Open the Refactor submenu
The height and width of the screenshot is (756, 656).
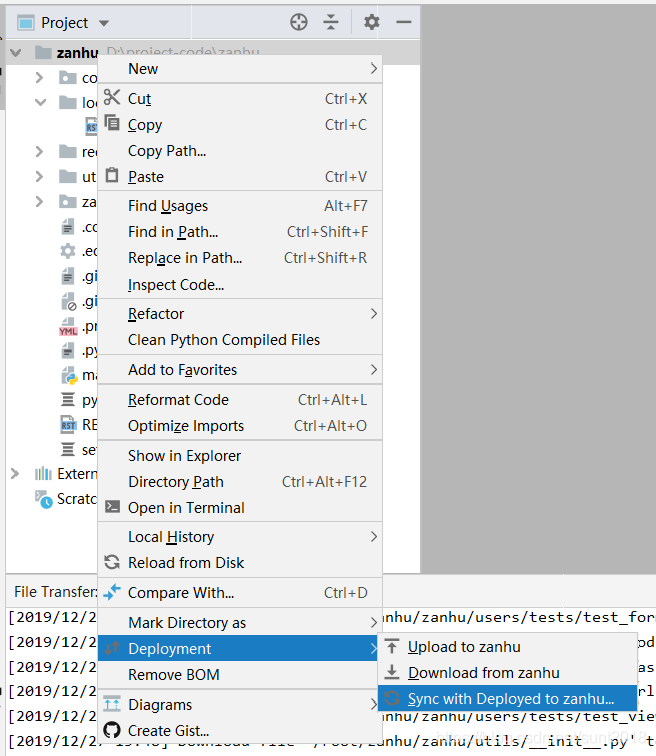pos(240,314)
